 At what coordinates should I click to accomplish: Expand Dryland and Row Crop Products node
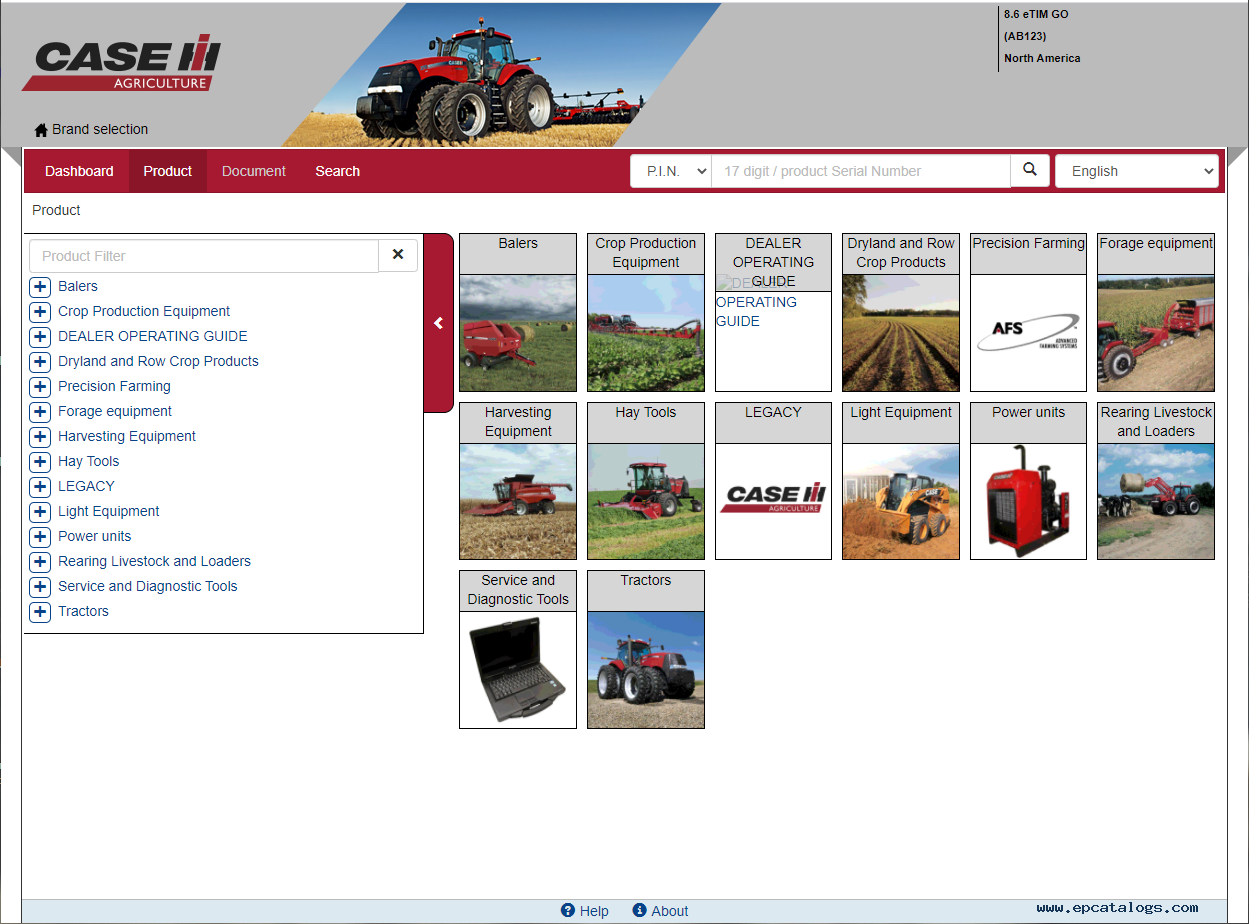click(40, 361)
